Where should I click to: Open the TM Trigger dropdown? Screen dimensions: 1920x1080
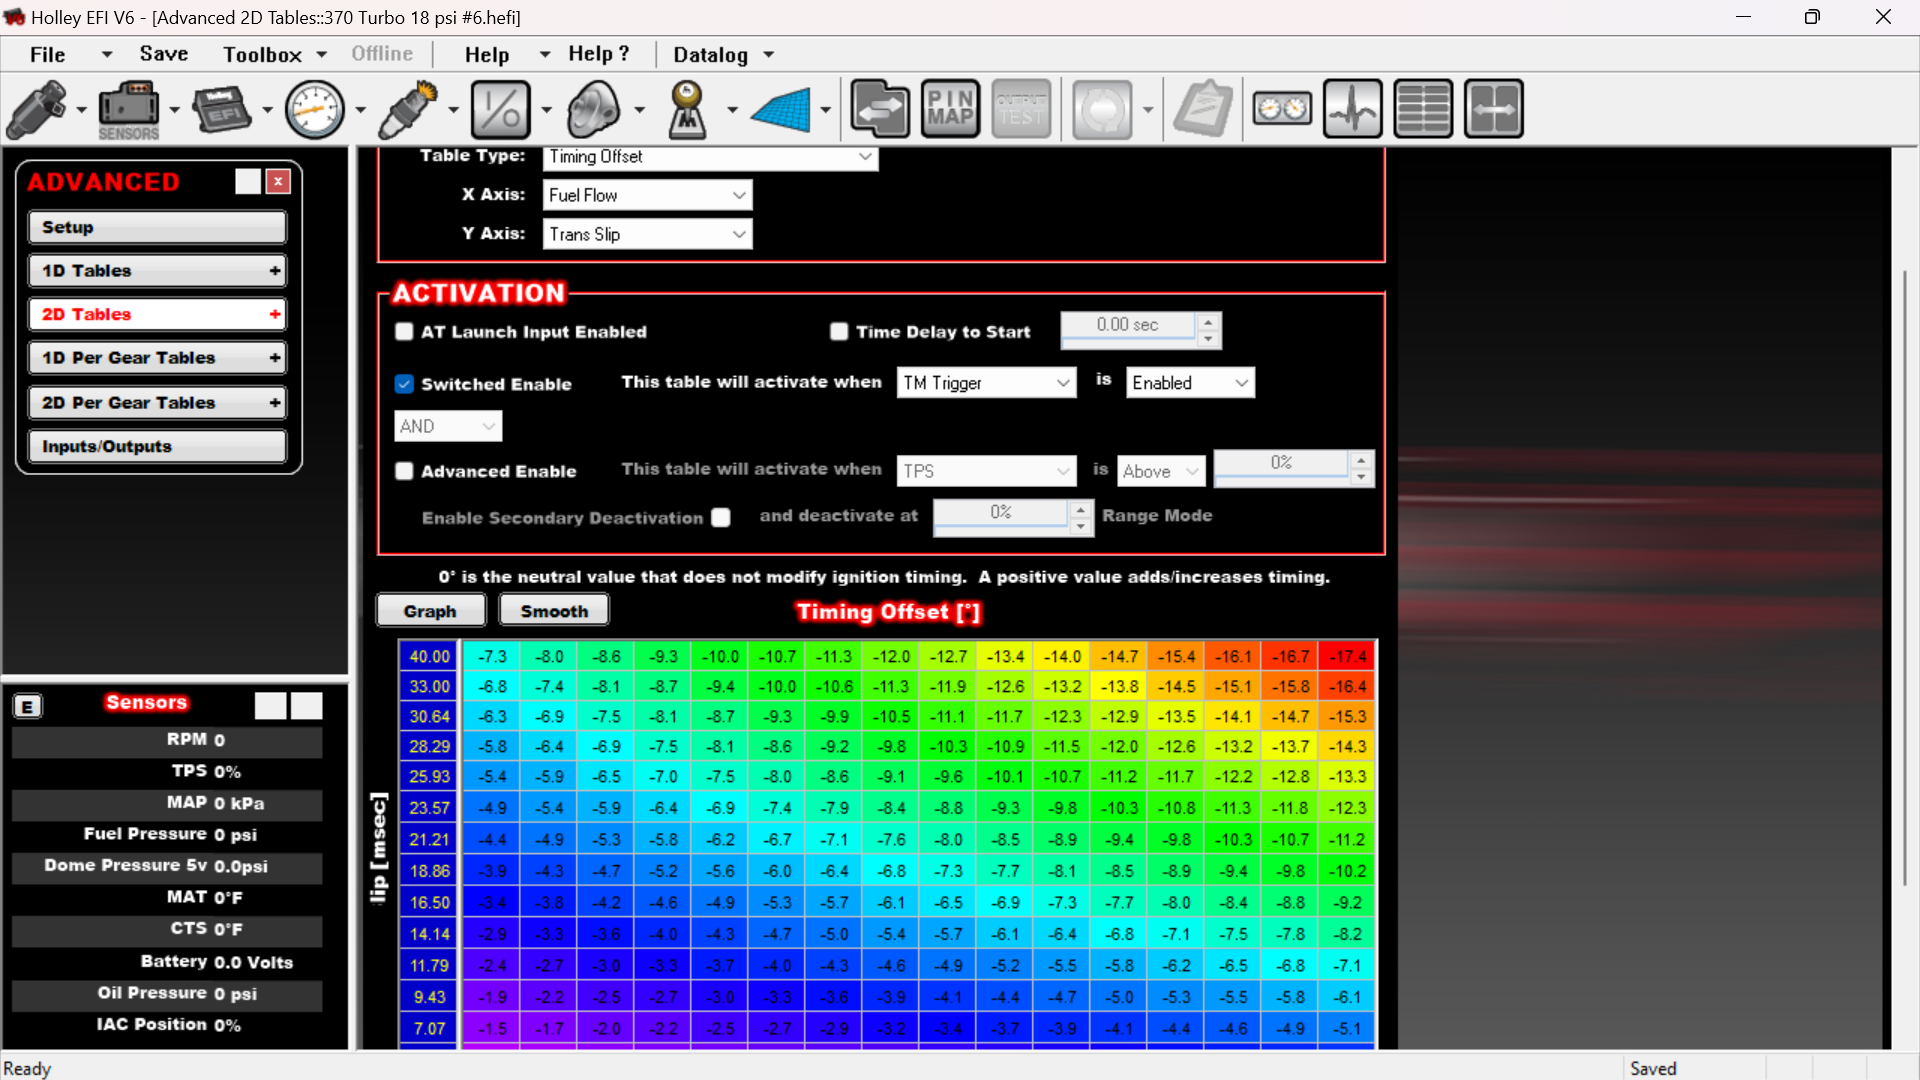pyautogui.click(x=986, y=383)
